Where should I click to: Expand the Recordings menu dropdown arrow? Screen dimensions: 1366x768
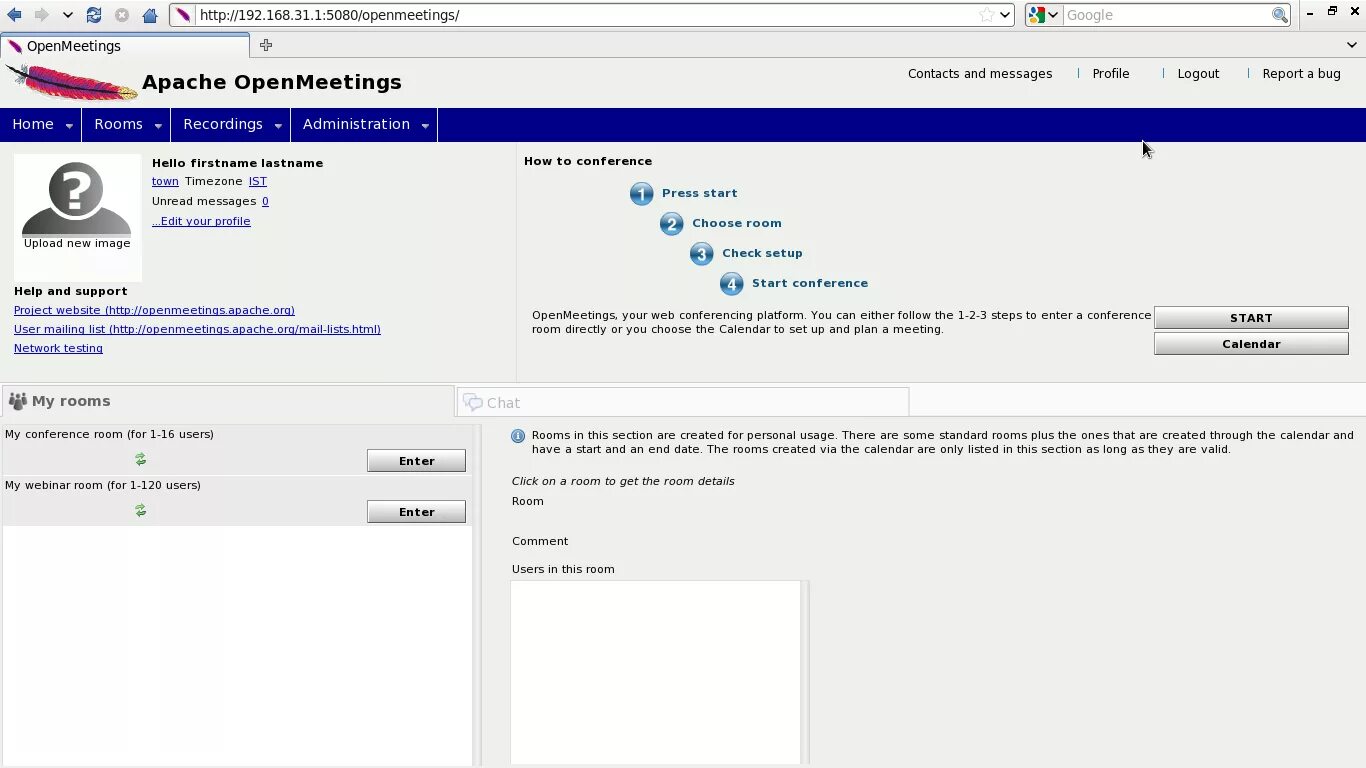pos(278,126)
